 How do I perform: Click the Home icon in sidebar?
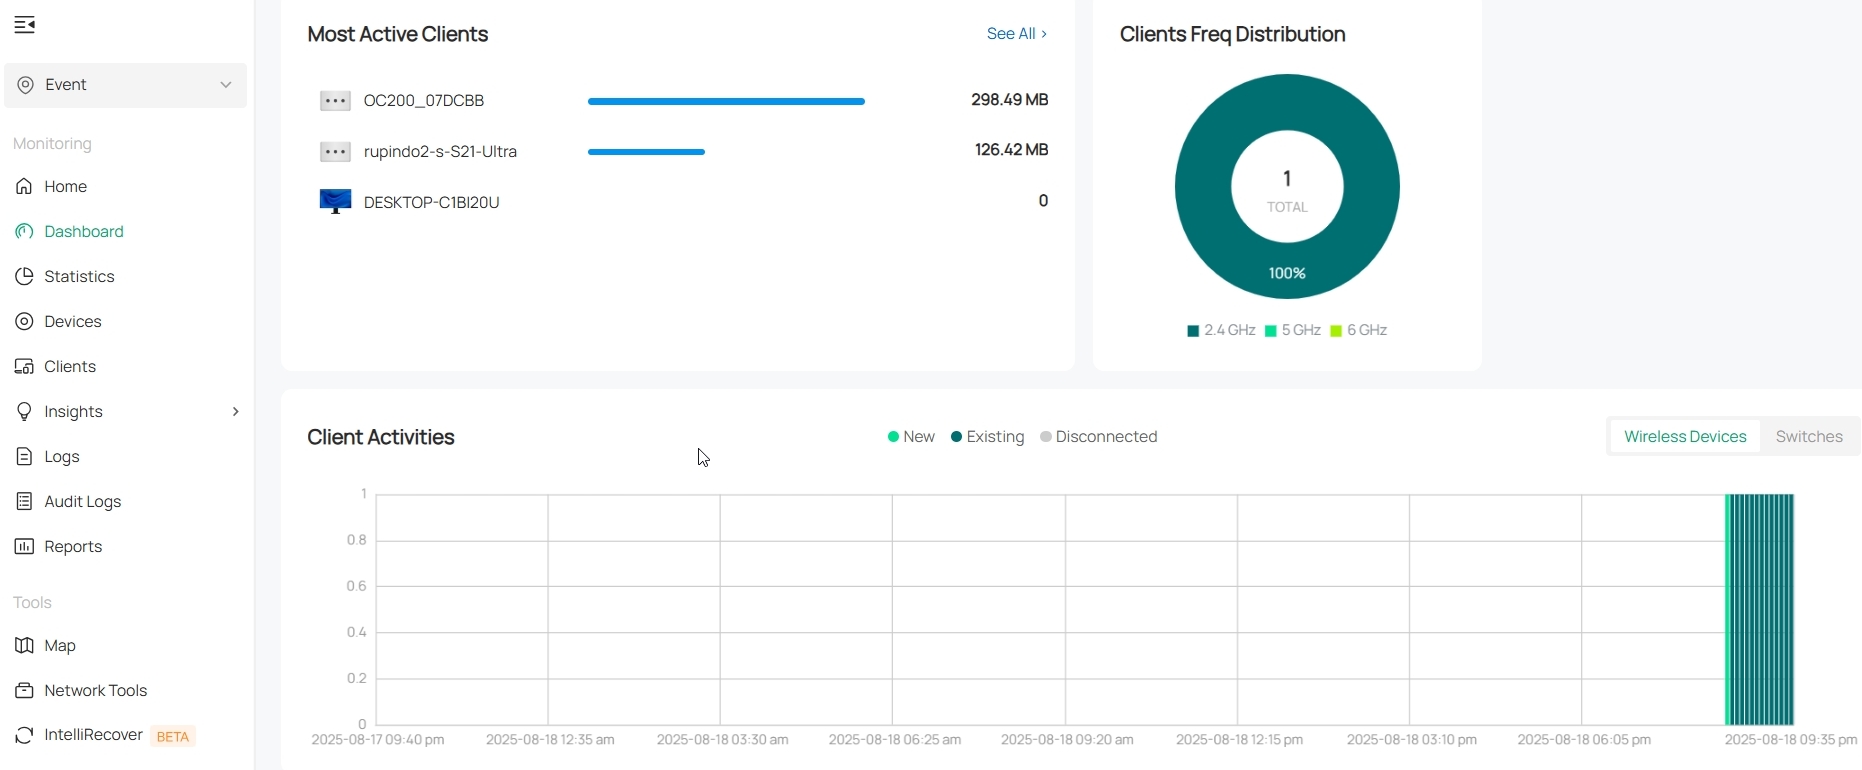[x=24, y=186]
